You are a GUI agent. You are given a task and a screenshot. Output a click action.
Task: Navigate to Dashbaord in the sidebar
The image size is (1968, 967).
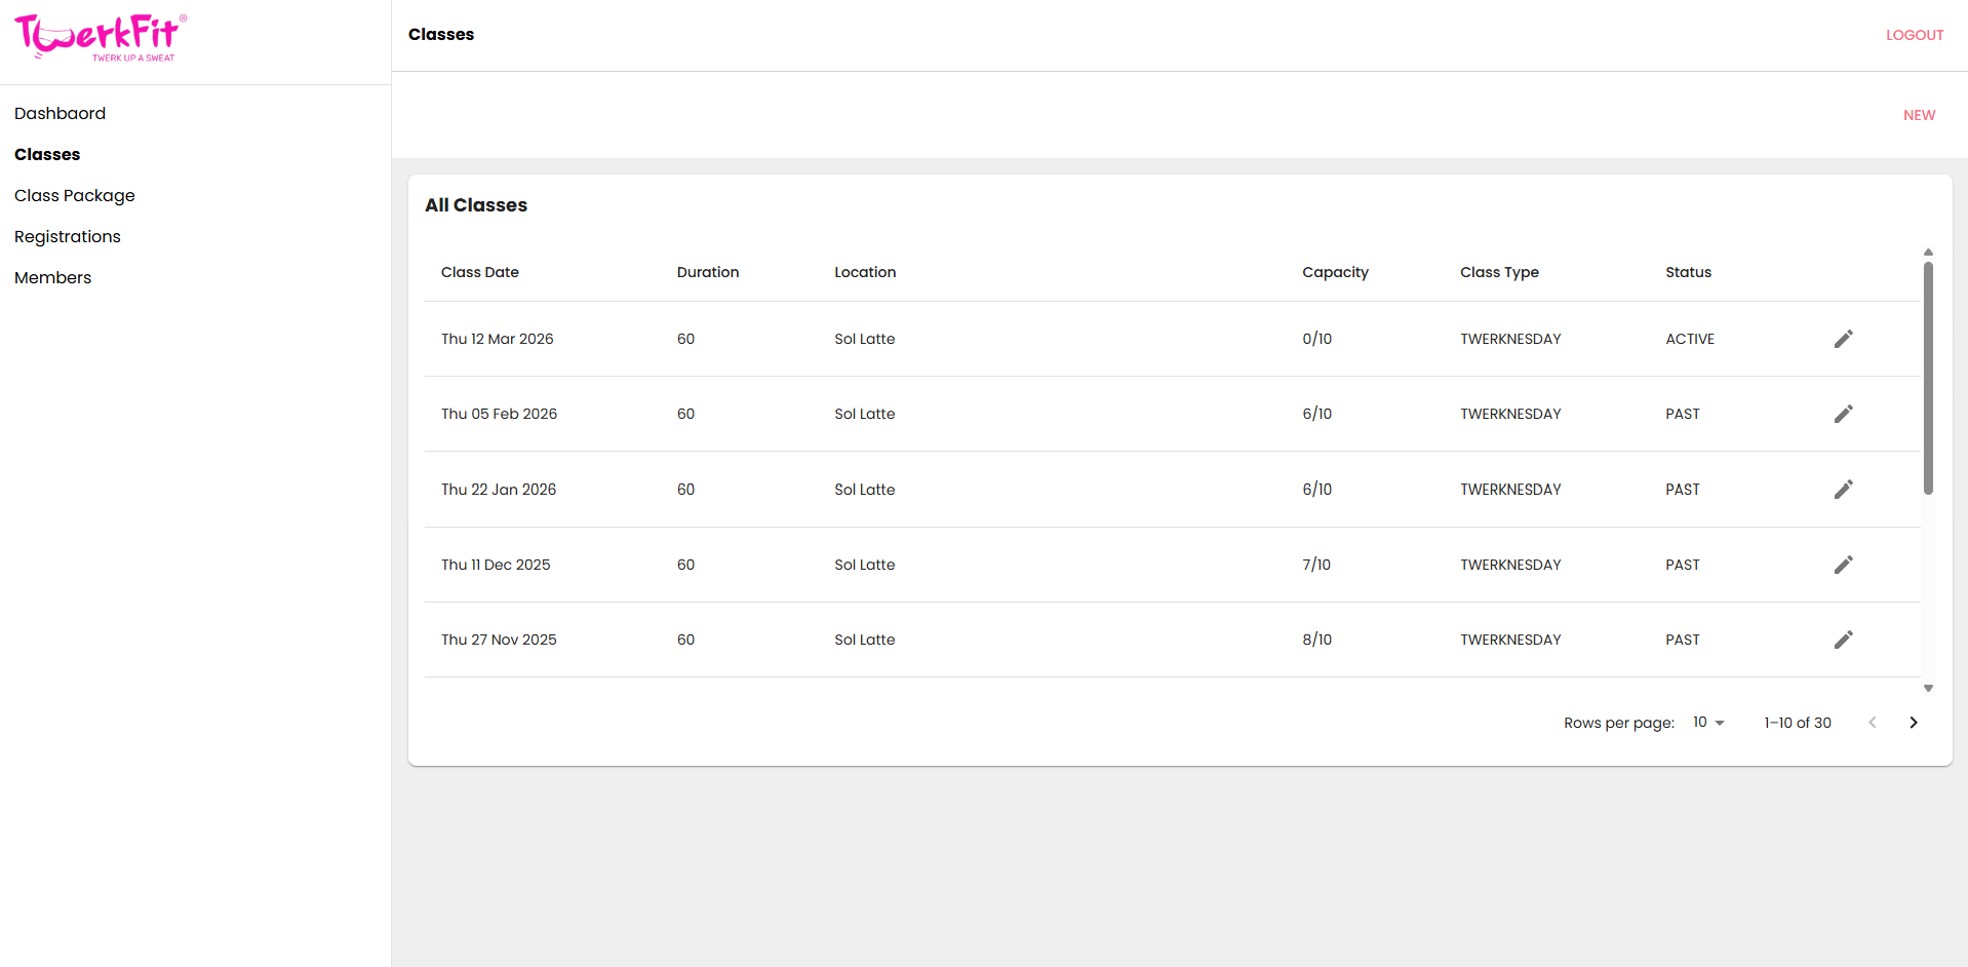pos(60,113)
